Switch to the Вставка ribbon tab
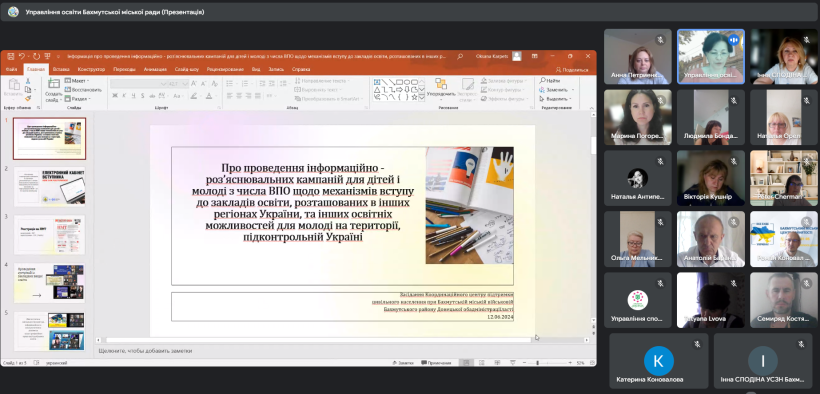Image resolution: width=820 pixels, height=394 pixels. (x=61, y=69)
